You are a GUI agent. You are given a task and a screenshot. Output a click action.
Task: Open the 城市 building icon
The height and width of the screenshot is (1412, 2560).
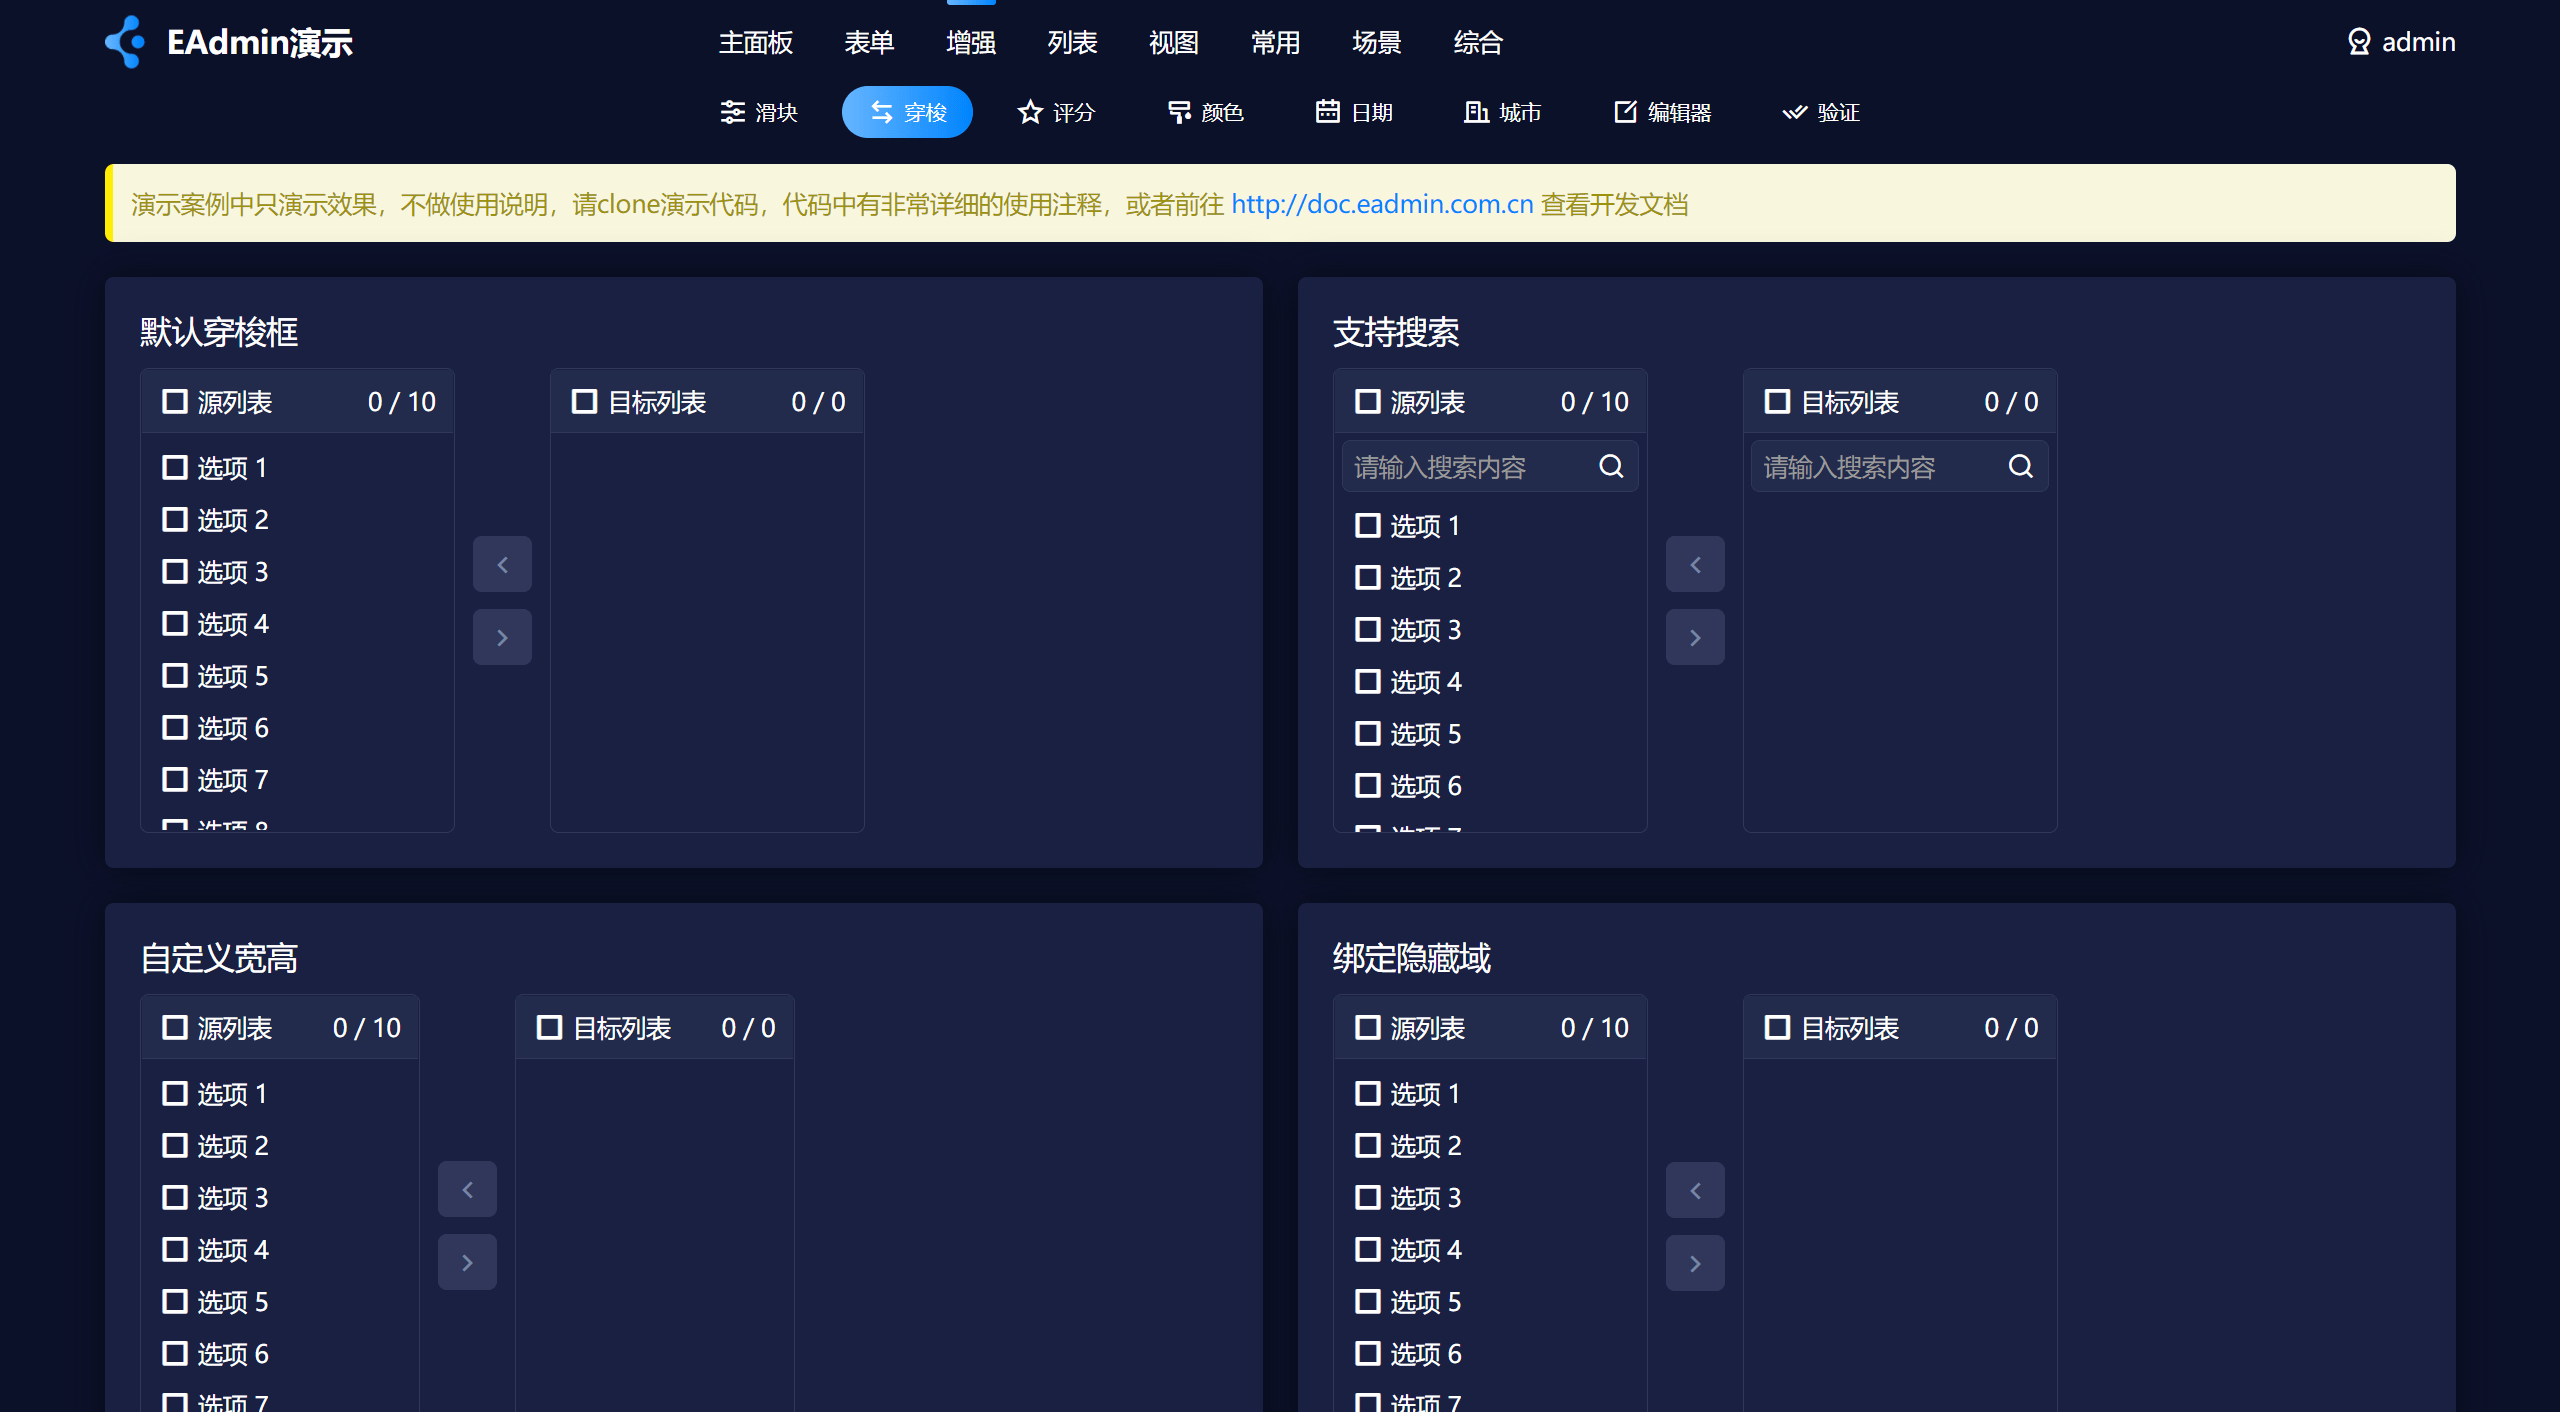1476,112
